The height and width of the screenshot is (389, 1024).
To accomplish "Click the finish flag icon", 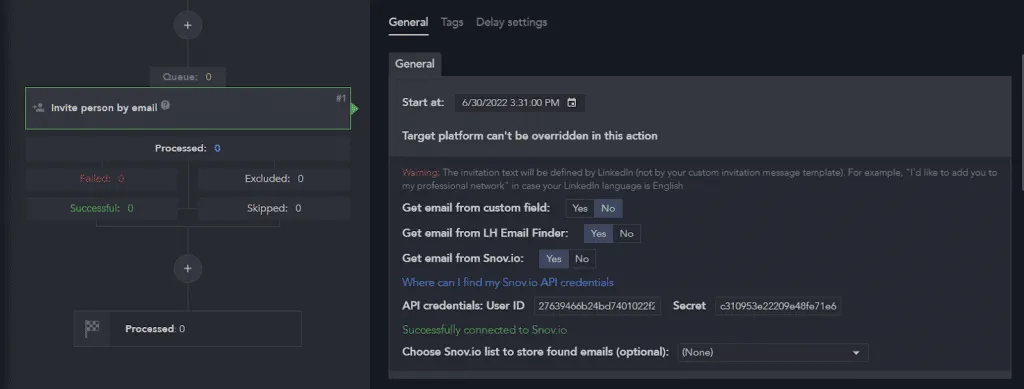I will pos(92,328).
